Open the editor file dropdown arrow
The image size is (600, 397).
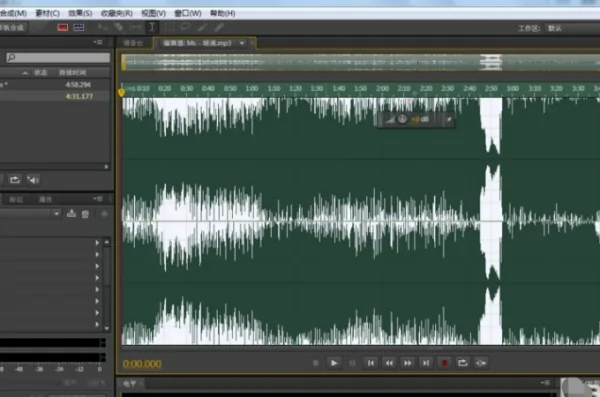[x=242, y=43]
